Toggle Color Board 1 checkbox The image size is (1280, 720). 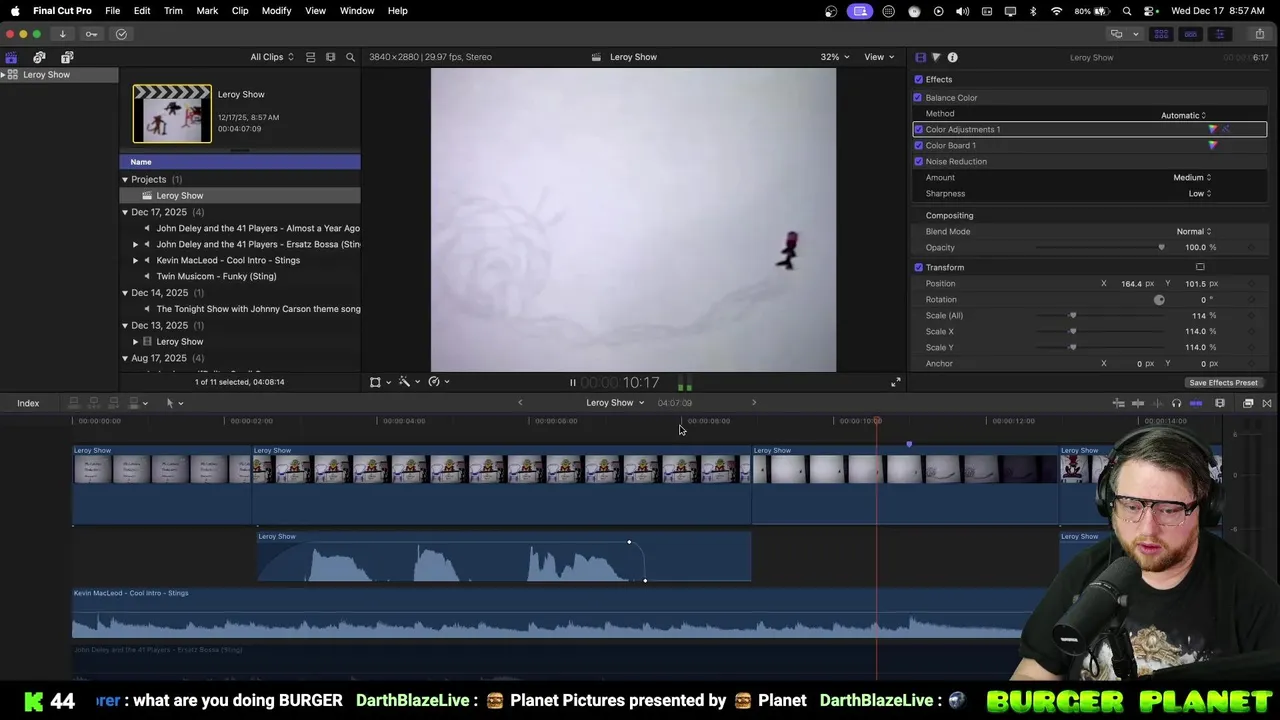918,145
